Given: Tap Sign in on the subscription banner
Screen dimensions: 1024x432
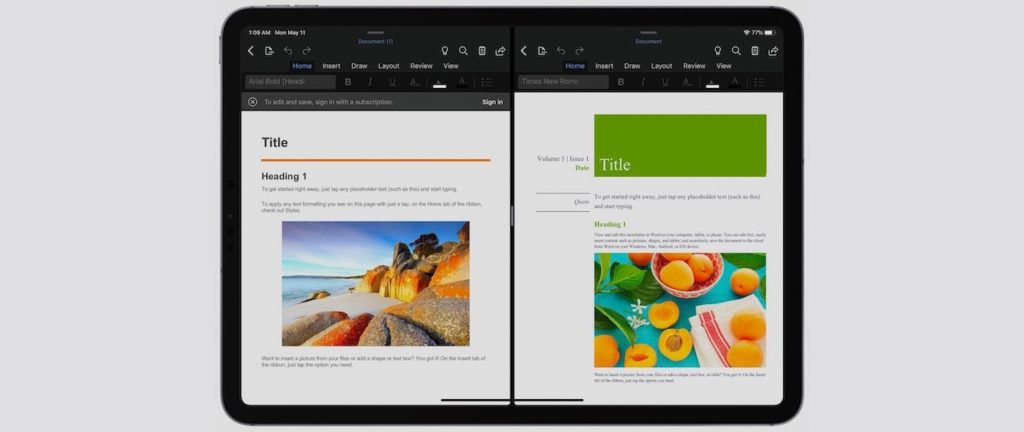Looking at the screenshot, I should point(492,102).
